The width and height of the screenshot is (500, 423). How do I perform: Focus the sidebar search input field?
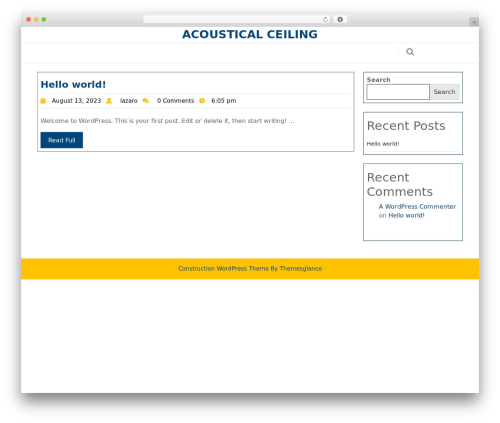pos(398,92)
